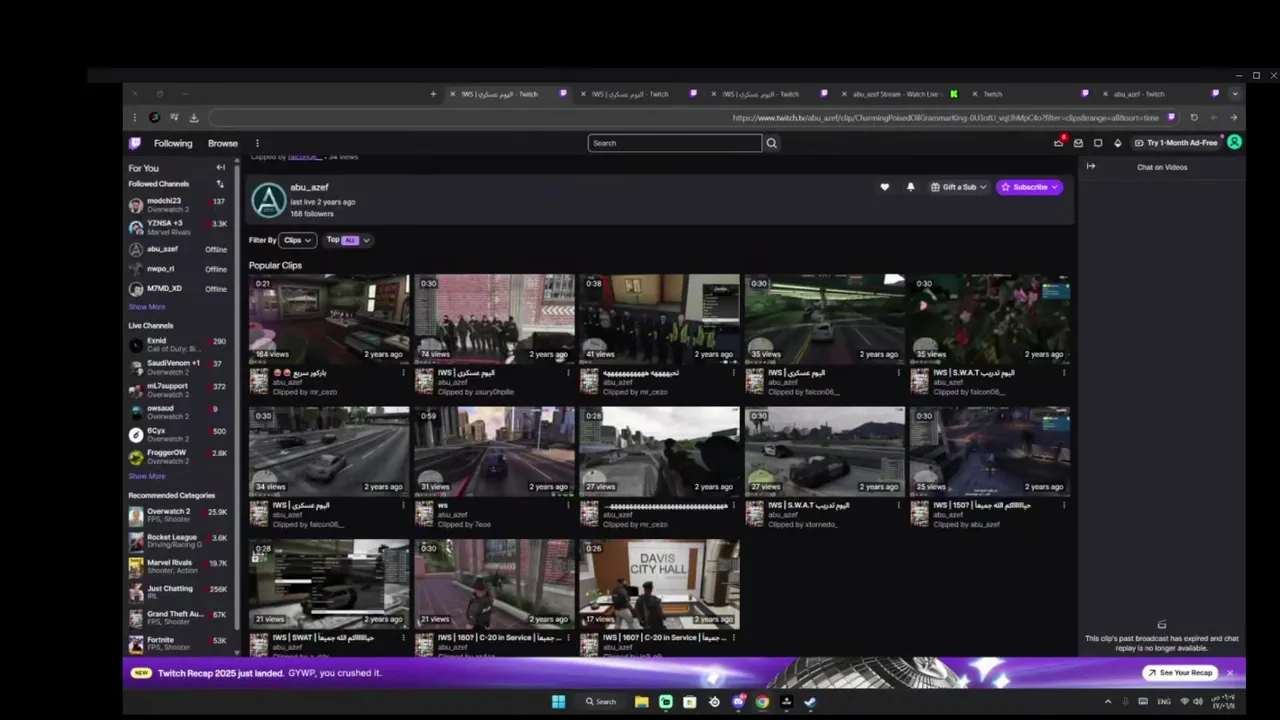The image size is (1280, 720).
Task: Click the Subscribe button
Action: coord(1029,187)
